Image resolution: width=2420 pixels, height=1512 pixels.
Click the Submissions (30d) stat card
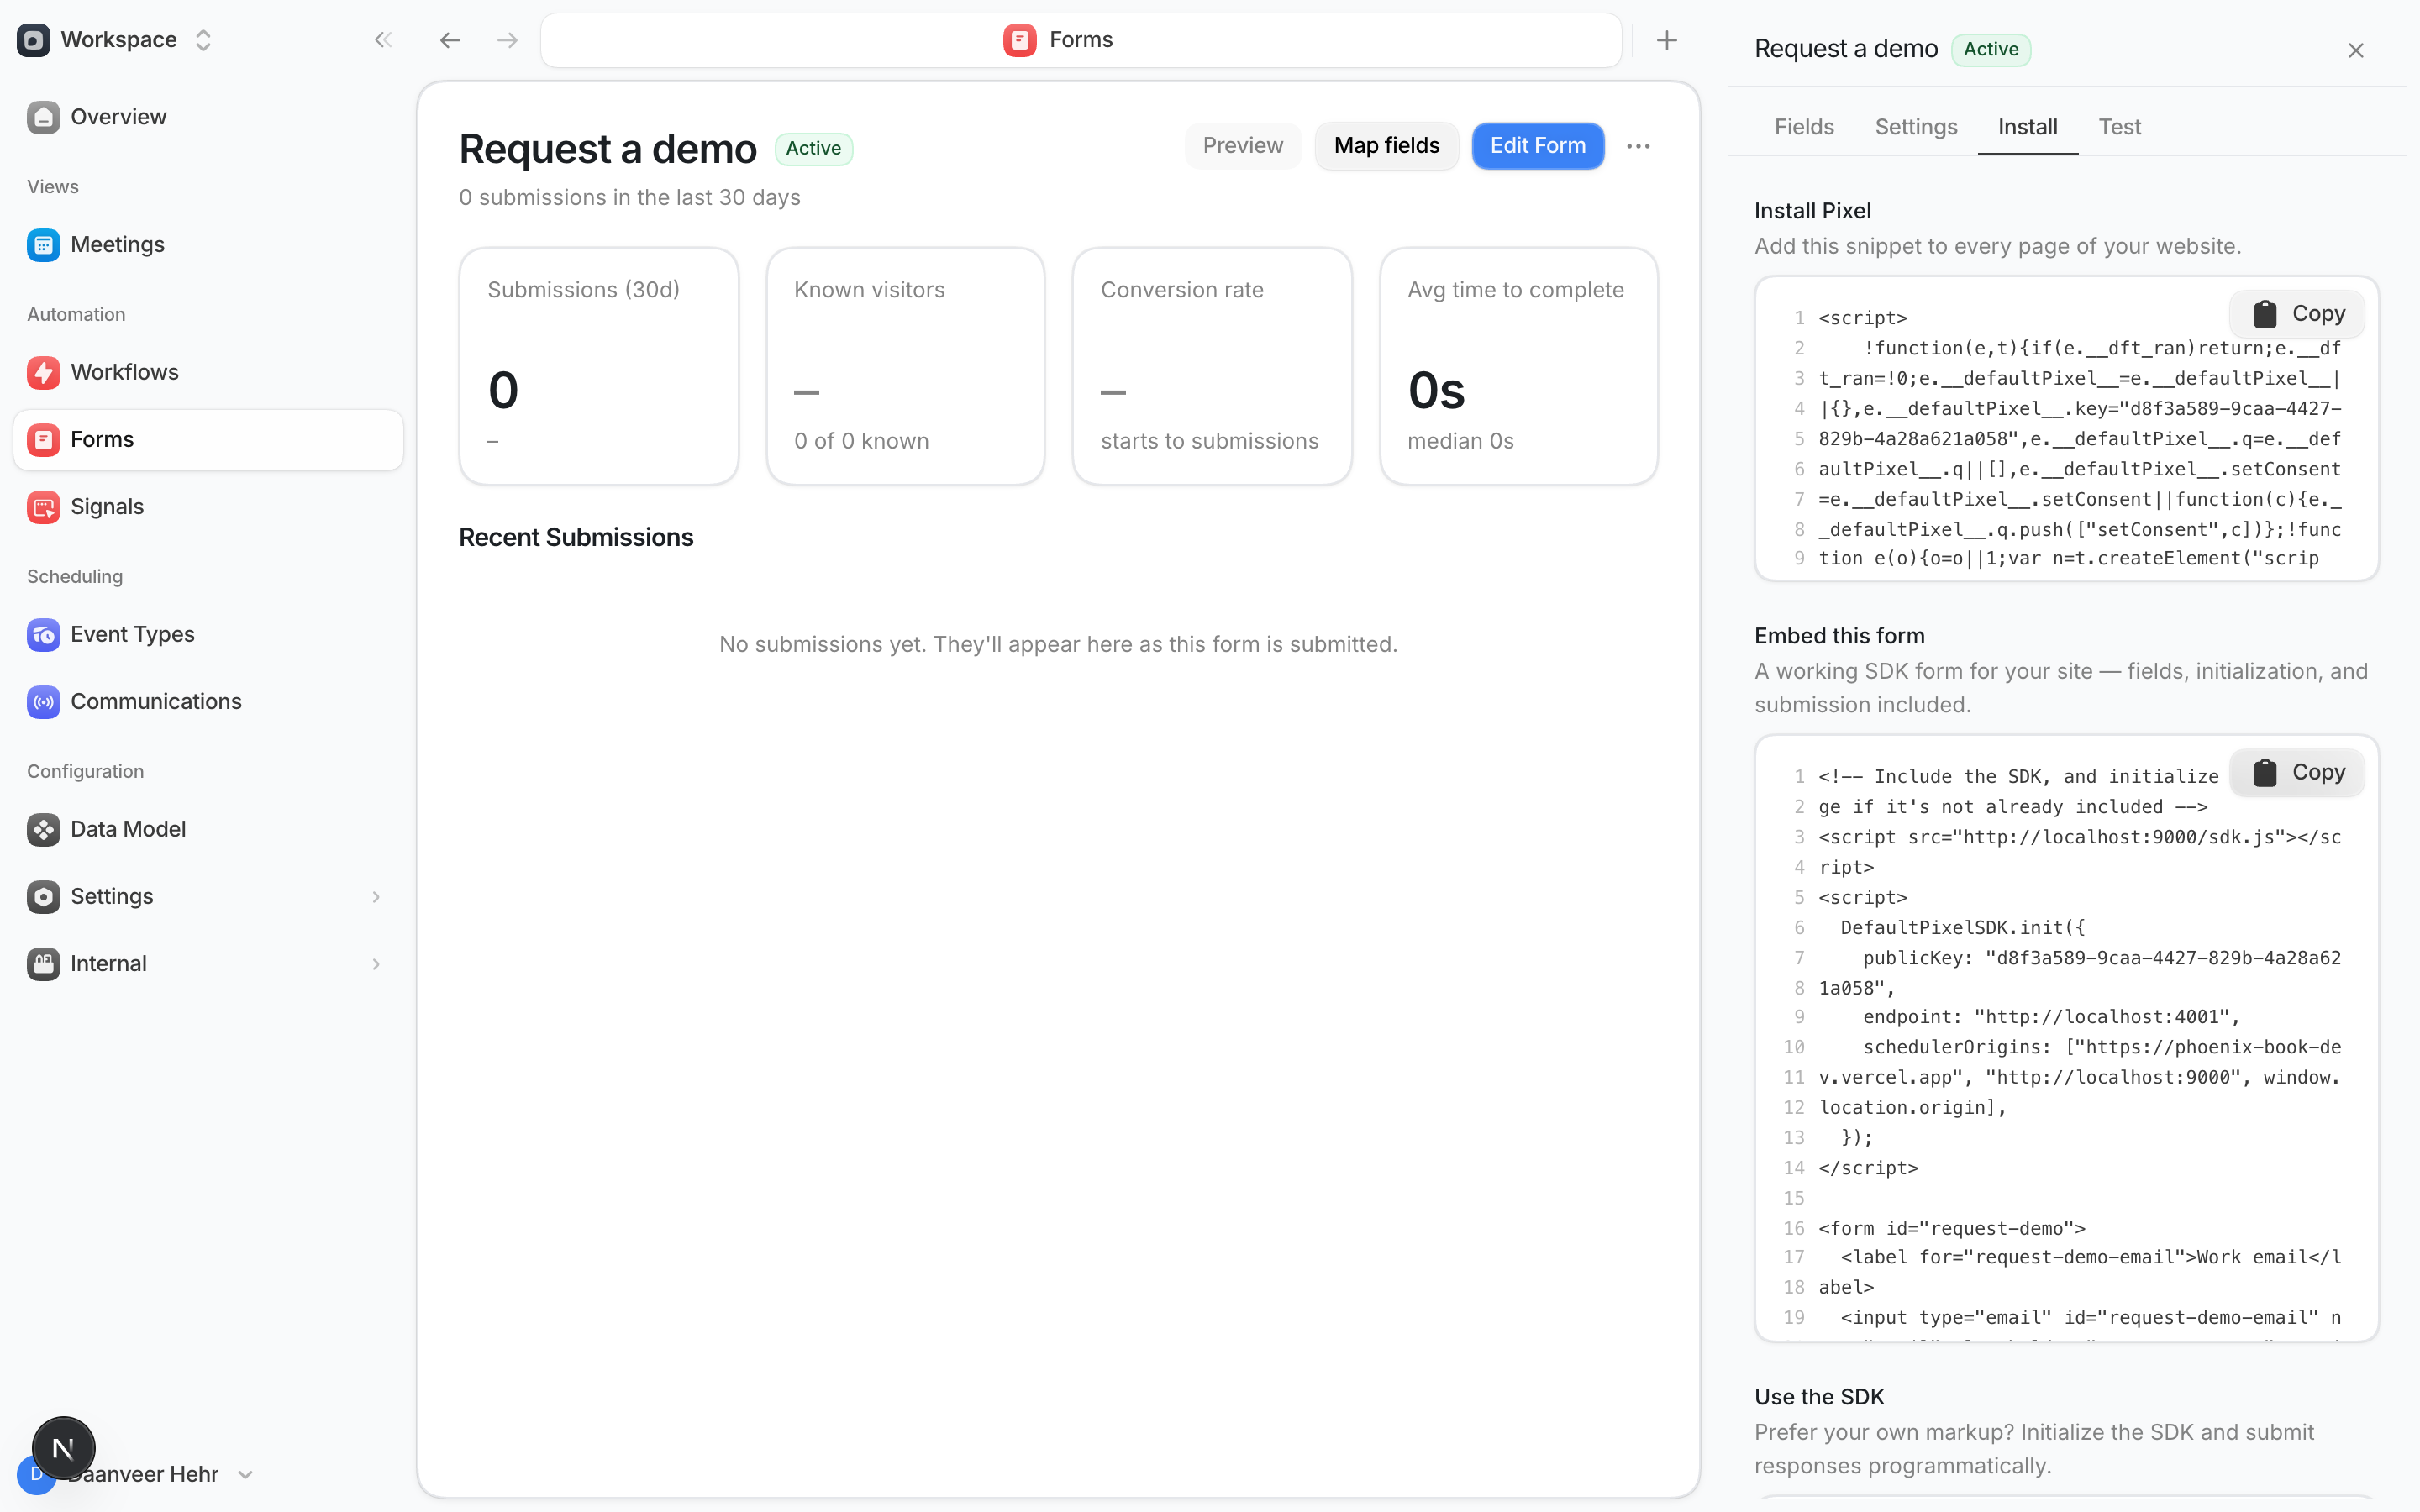pyautogui.click(x=599, y=366)
